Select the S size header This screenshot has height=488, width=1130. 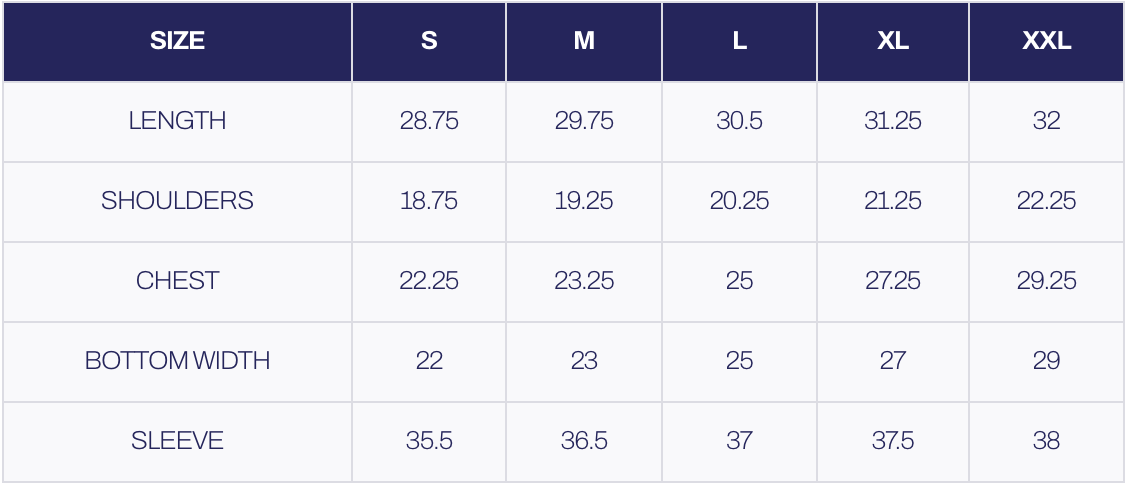[429, 41]
